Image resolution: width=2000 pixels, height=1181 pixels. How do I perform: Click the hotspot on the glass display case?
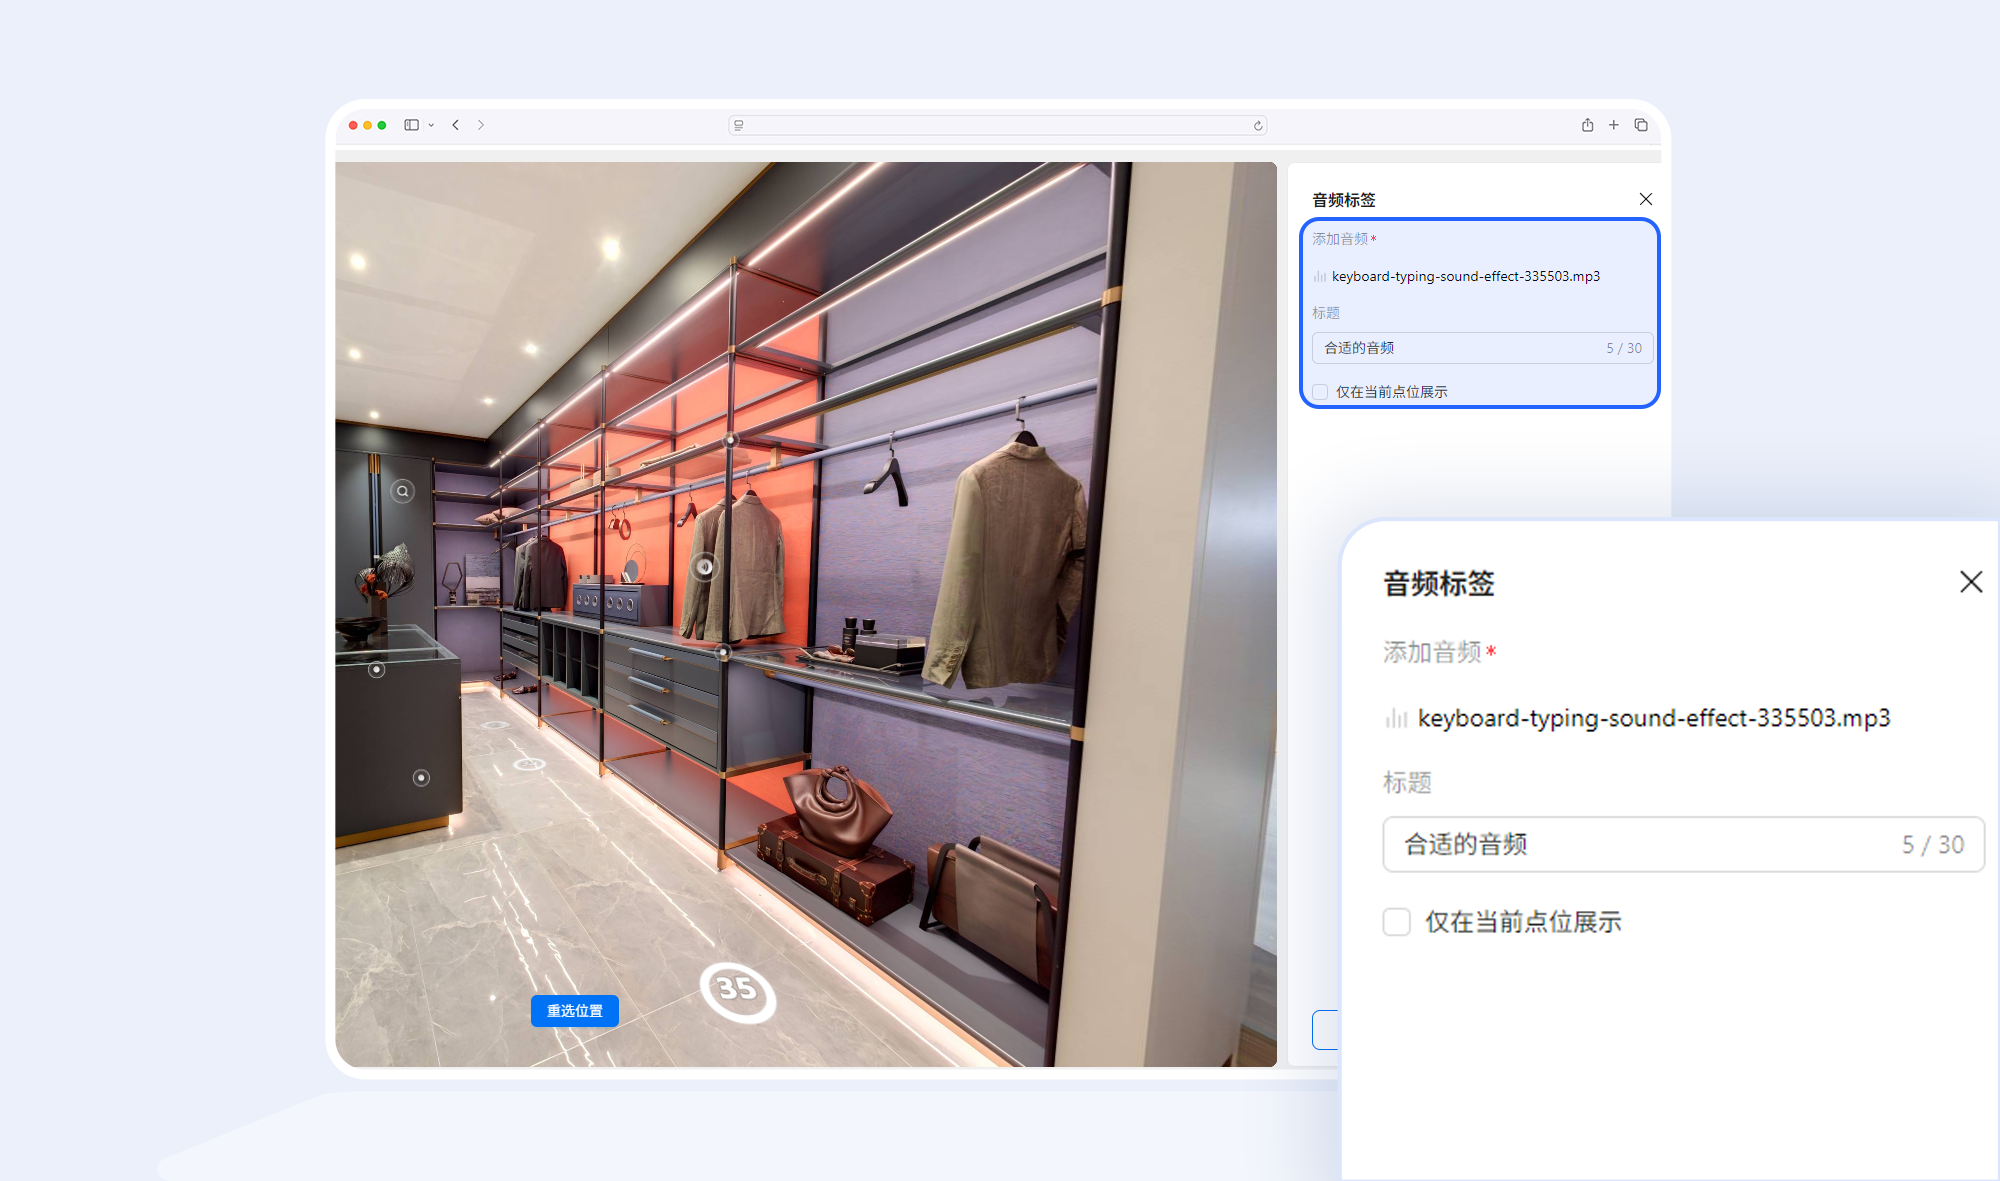click(x=376, y=669)
